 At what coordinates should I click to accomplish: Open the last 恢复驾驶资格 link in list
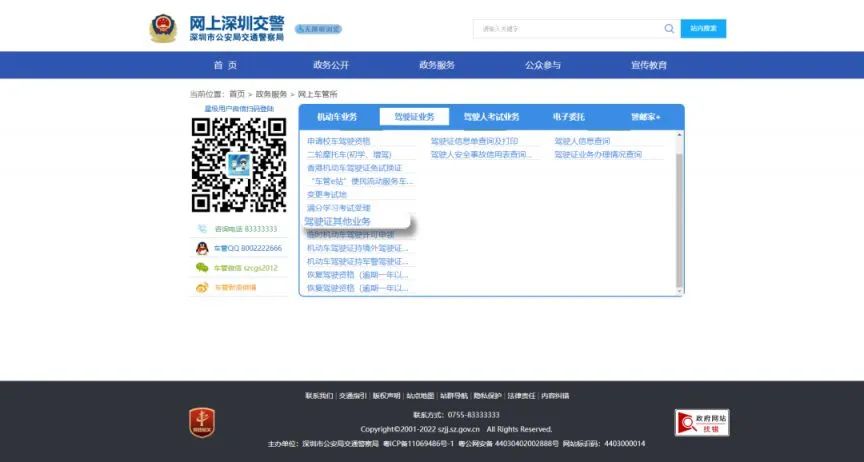click(357, 288)
